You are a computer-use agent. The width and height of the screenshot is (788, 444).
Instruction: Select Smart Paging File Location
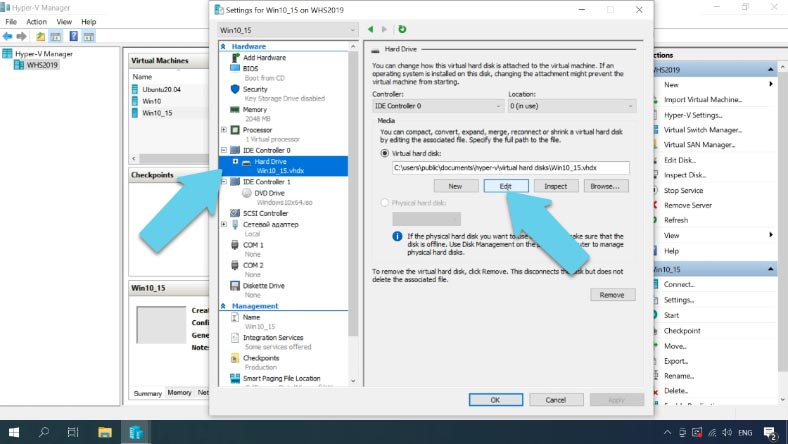(281, 378)
